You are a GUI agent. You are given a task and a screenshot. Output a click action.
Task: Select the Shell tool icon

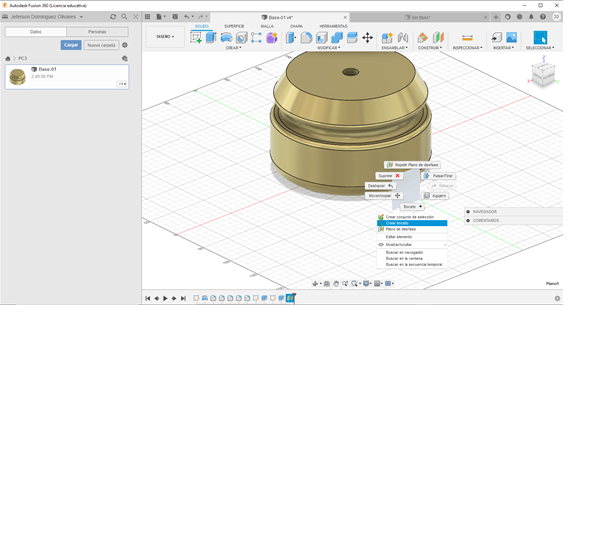(x=321, y=38)
